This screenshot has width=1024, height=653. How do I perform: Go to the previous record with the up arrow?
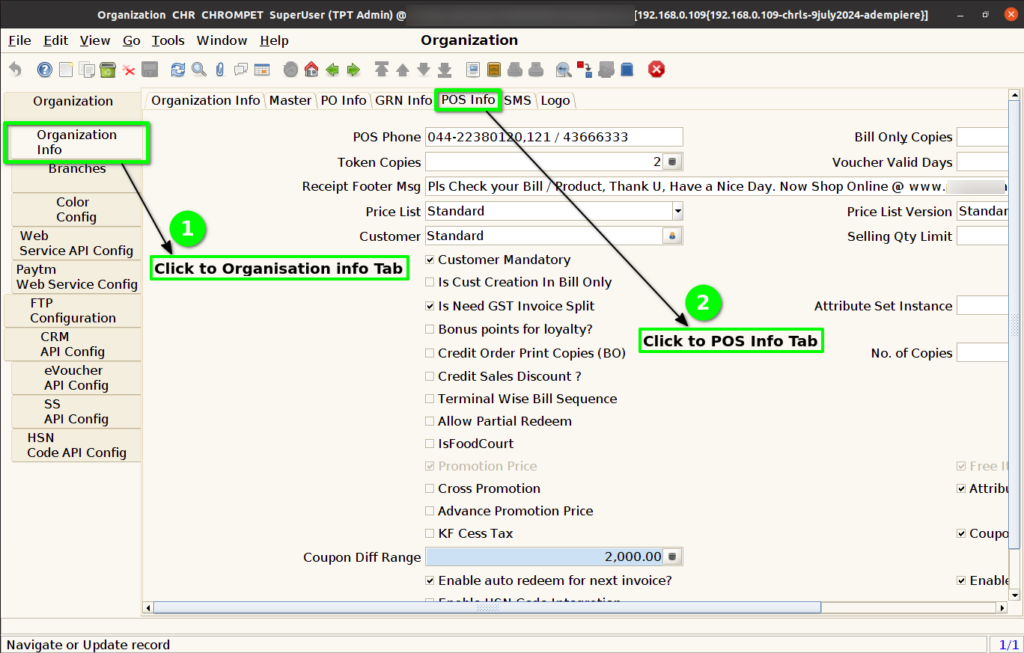click(403, 69)
